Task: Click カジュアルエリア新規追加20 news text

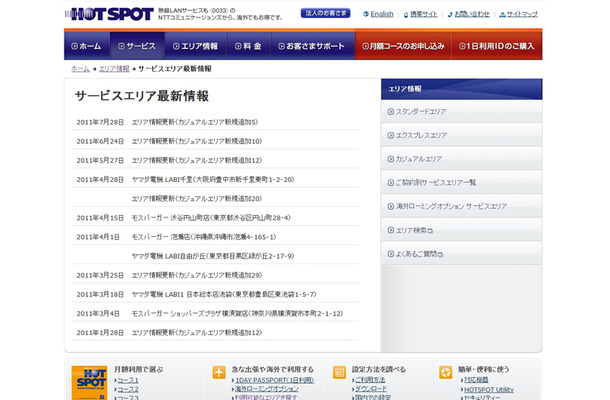Action: (x=197, y=198)
